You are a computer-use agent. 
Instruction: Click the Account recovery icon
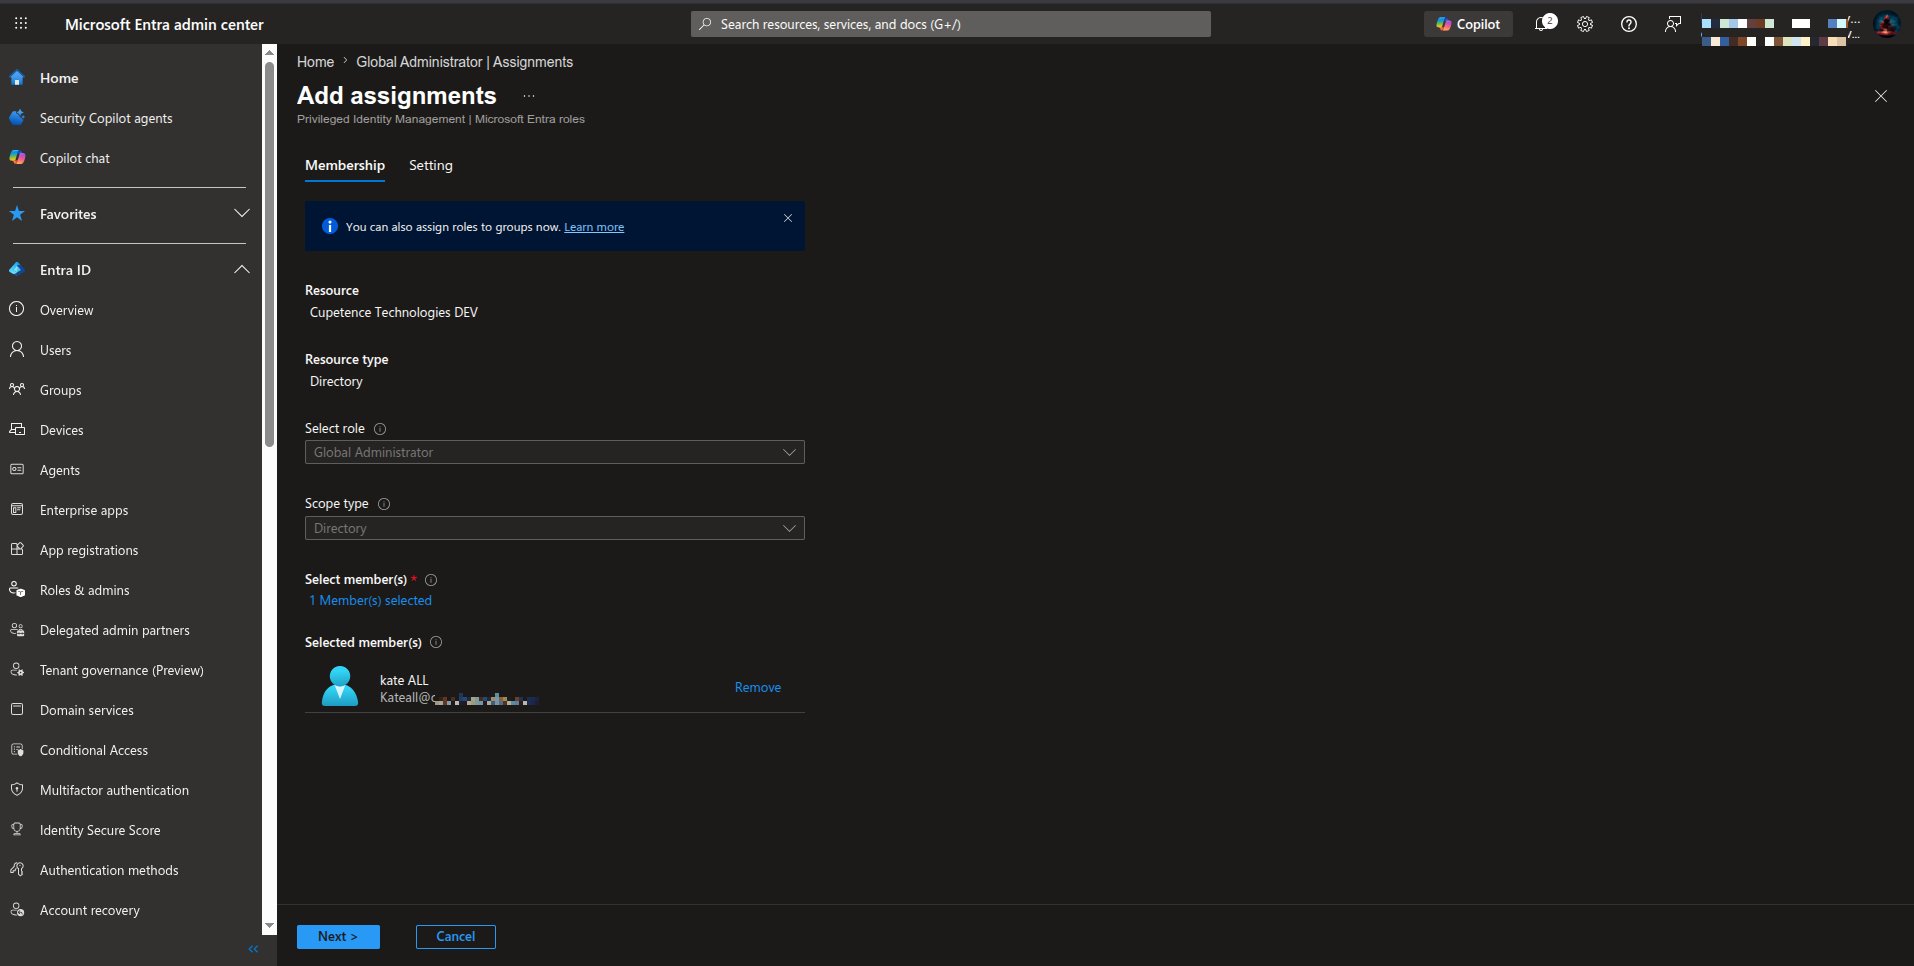coord(17,910)
